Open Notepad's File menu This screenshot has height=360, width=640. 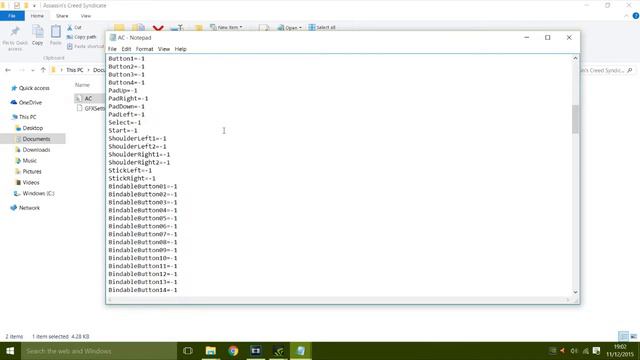coord(112,49)
